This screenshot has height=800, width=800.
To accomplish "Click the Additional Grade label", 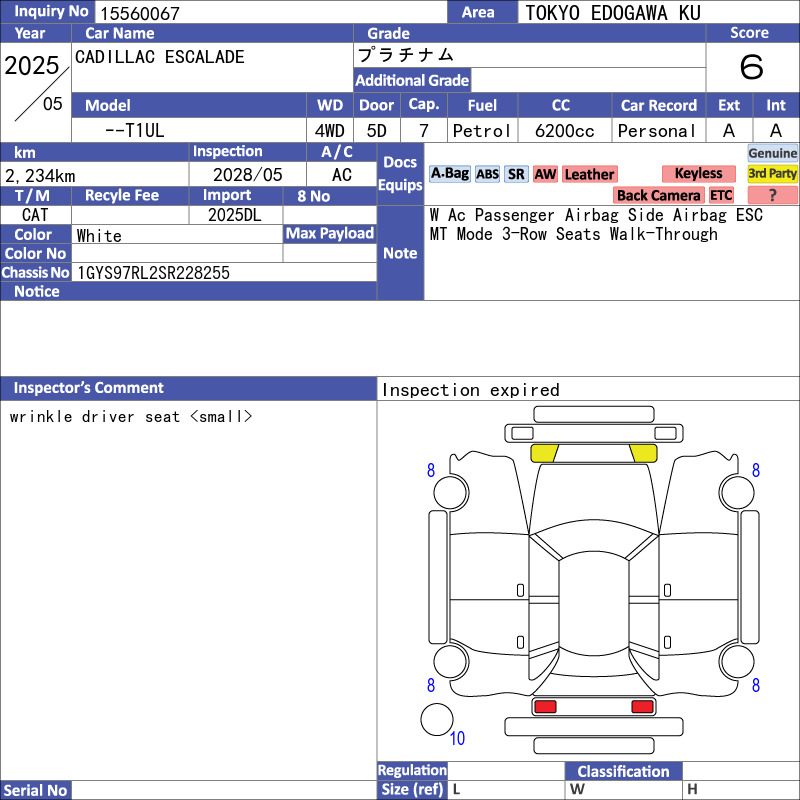I will point(412,80).
